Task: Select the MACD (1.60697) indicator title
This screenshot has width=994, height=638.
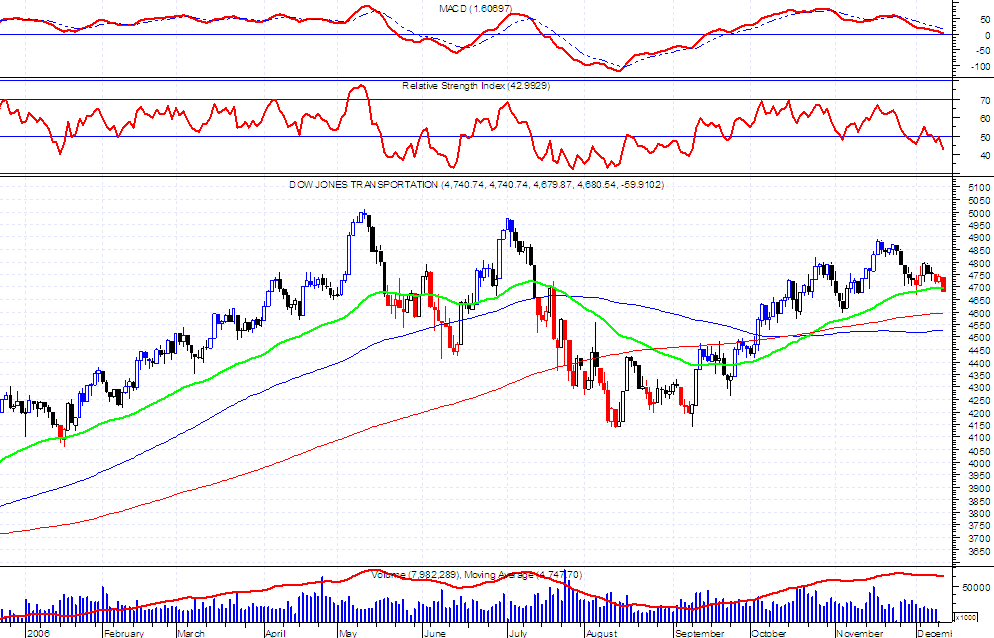Action: [x=475, y=9]
